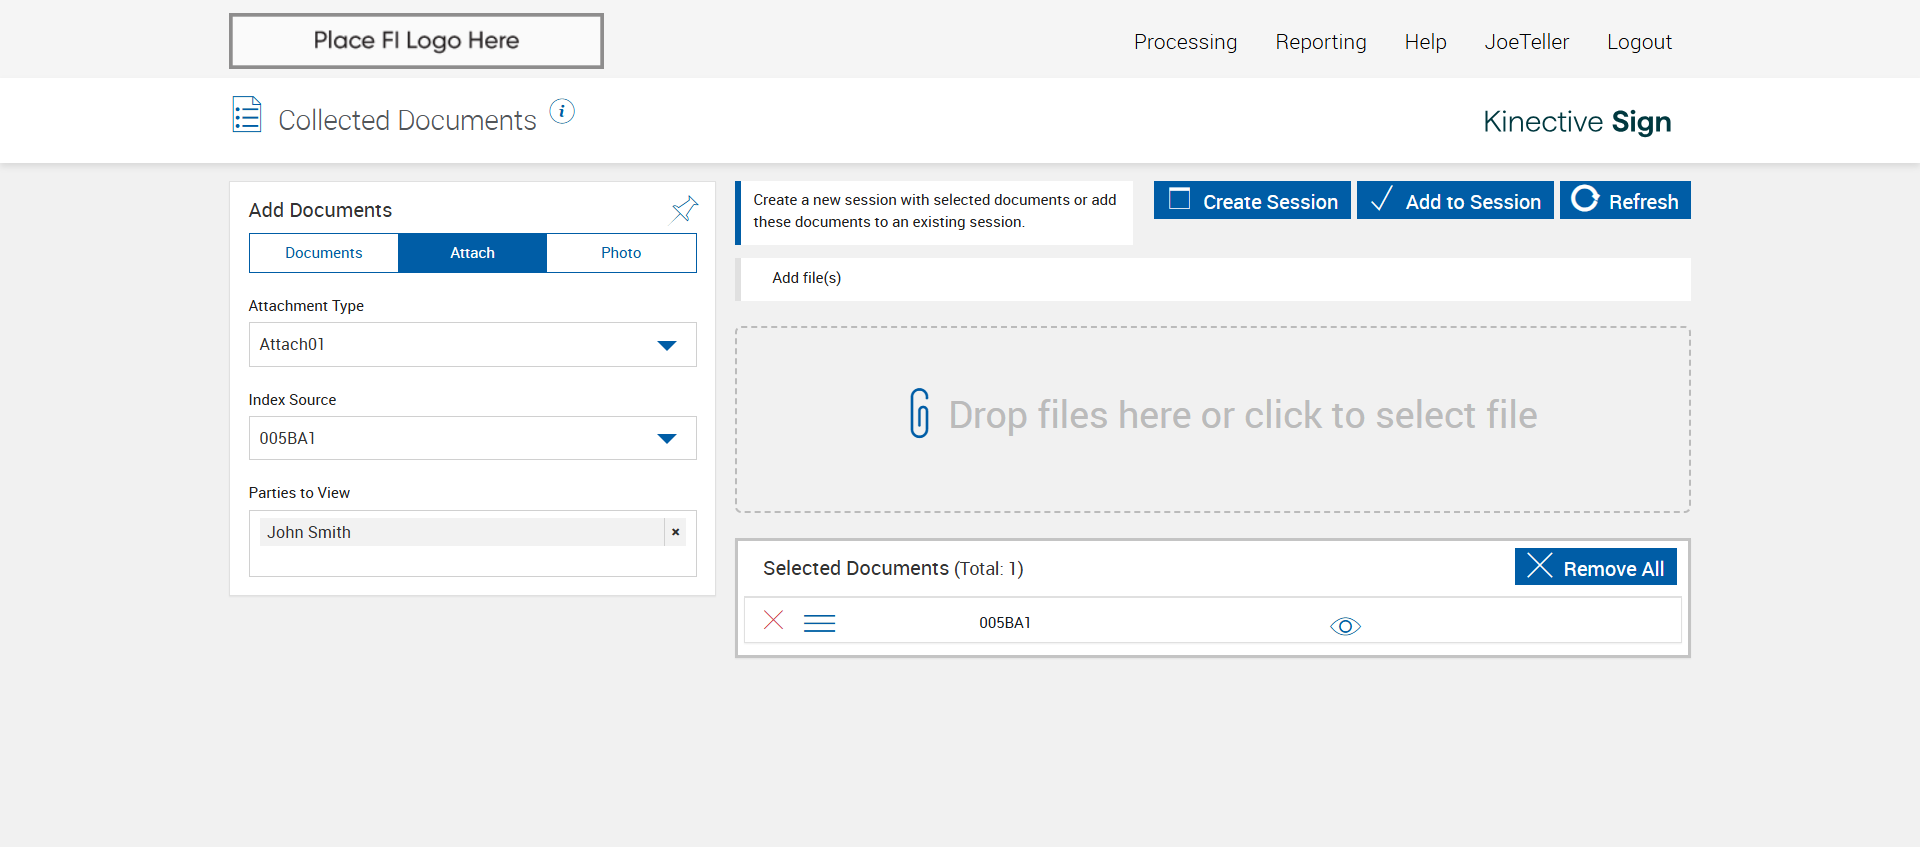The height and width of the screenshot is (847, 1920).
Task: Click the info icon beside Collected Documents
Action: point(562,112)
